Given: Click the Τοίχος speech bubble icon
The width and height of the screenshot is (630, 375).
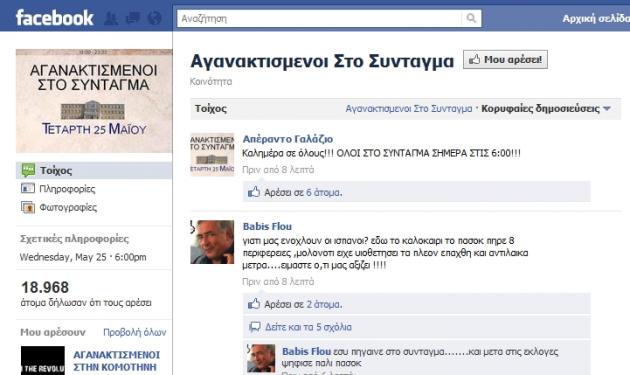Looking at the screenshot, I should (28, 170).
